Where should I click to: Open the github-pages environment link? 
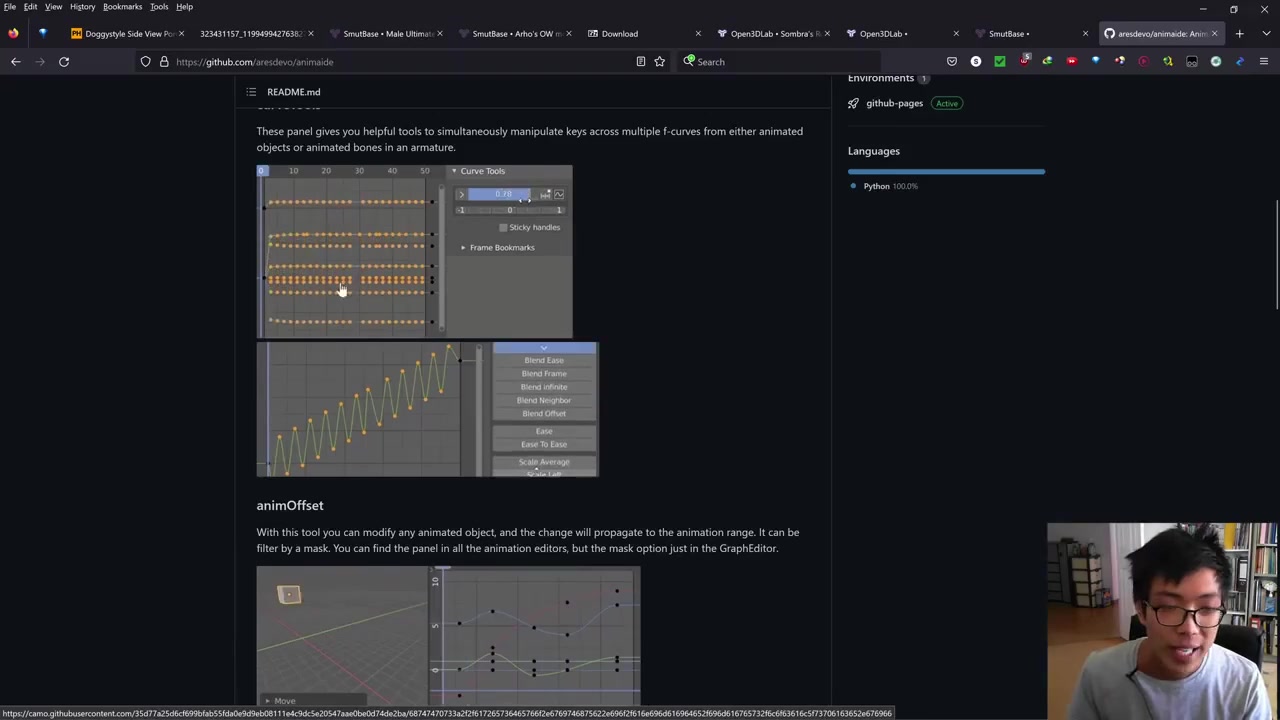click(x=894, y=103)
